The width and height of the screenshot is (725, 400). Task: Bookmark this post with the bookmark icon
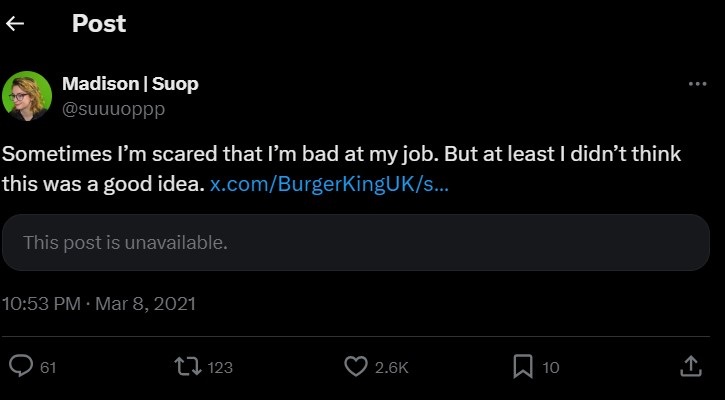[523, 367]
